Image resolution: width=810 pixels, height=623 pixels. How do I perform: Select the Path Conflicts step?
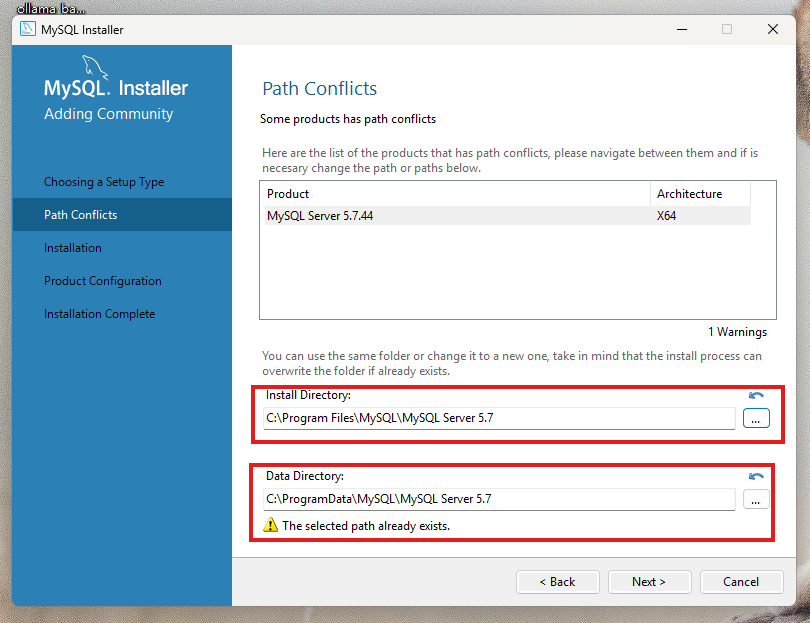(122, 214)
